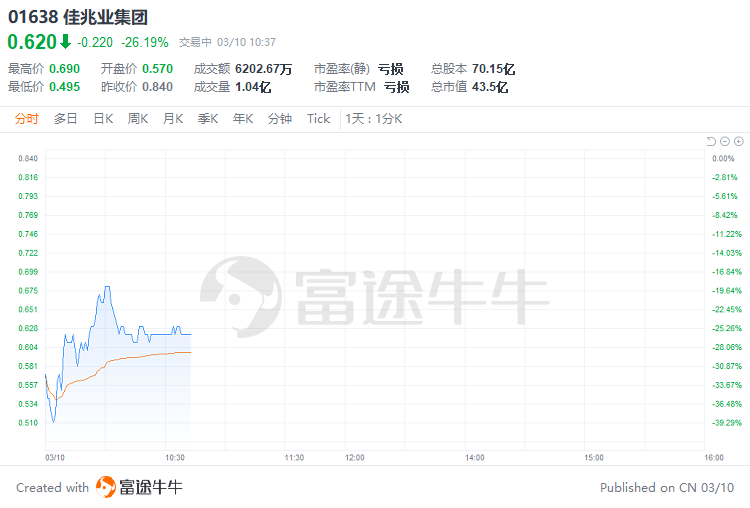
Task: Click the 开盘价 value 0.570
Action: click(x=157, y=69)
